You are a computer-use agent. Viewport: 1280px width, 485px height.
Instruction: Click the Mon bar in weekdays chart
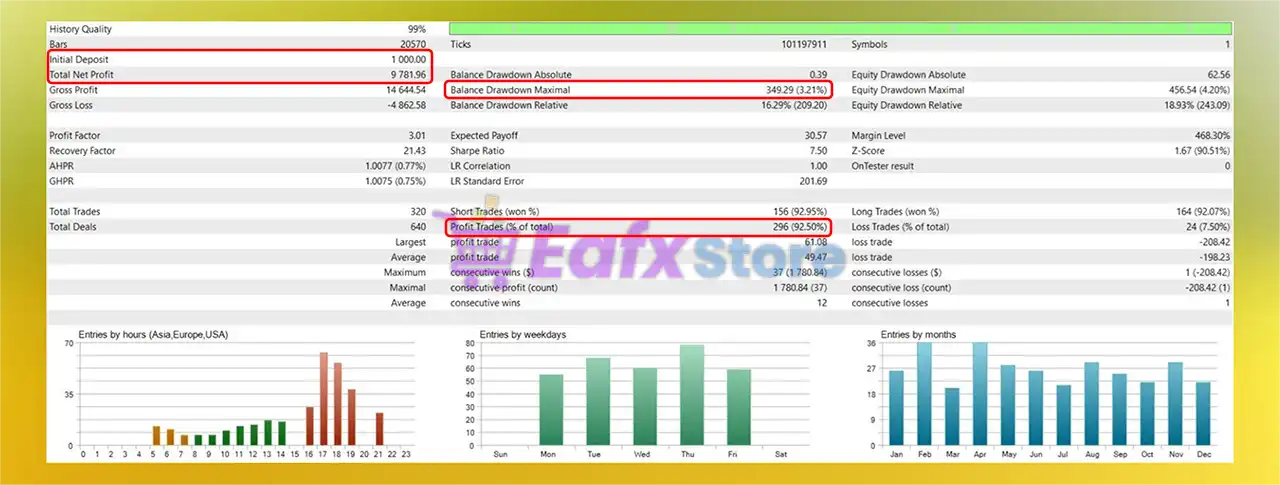551,410
